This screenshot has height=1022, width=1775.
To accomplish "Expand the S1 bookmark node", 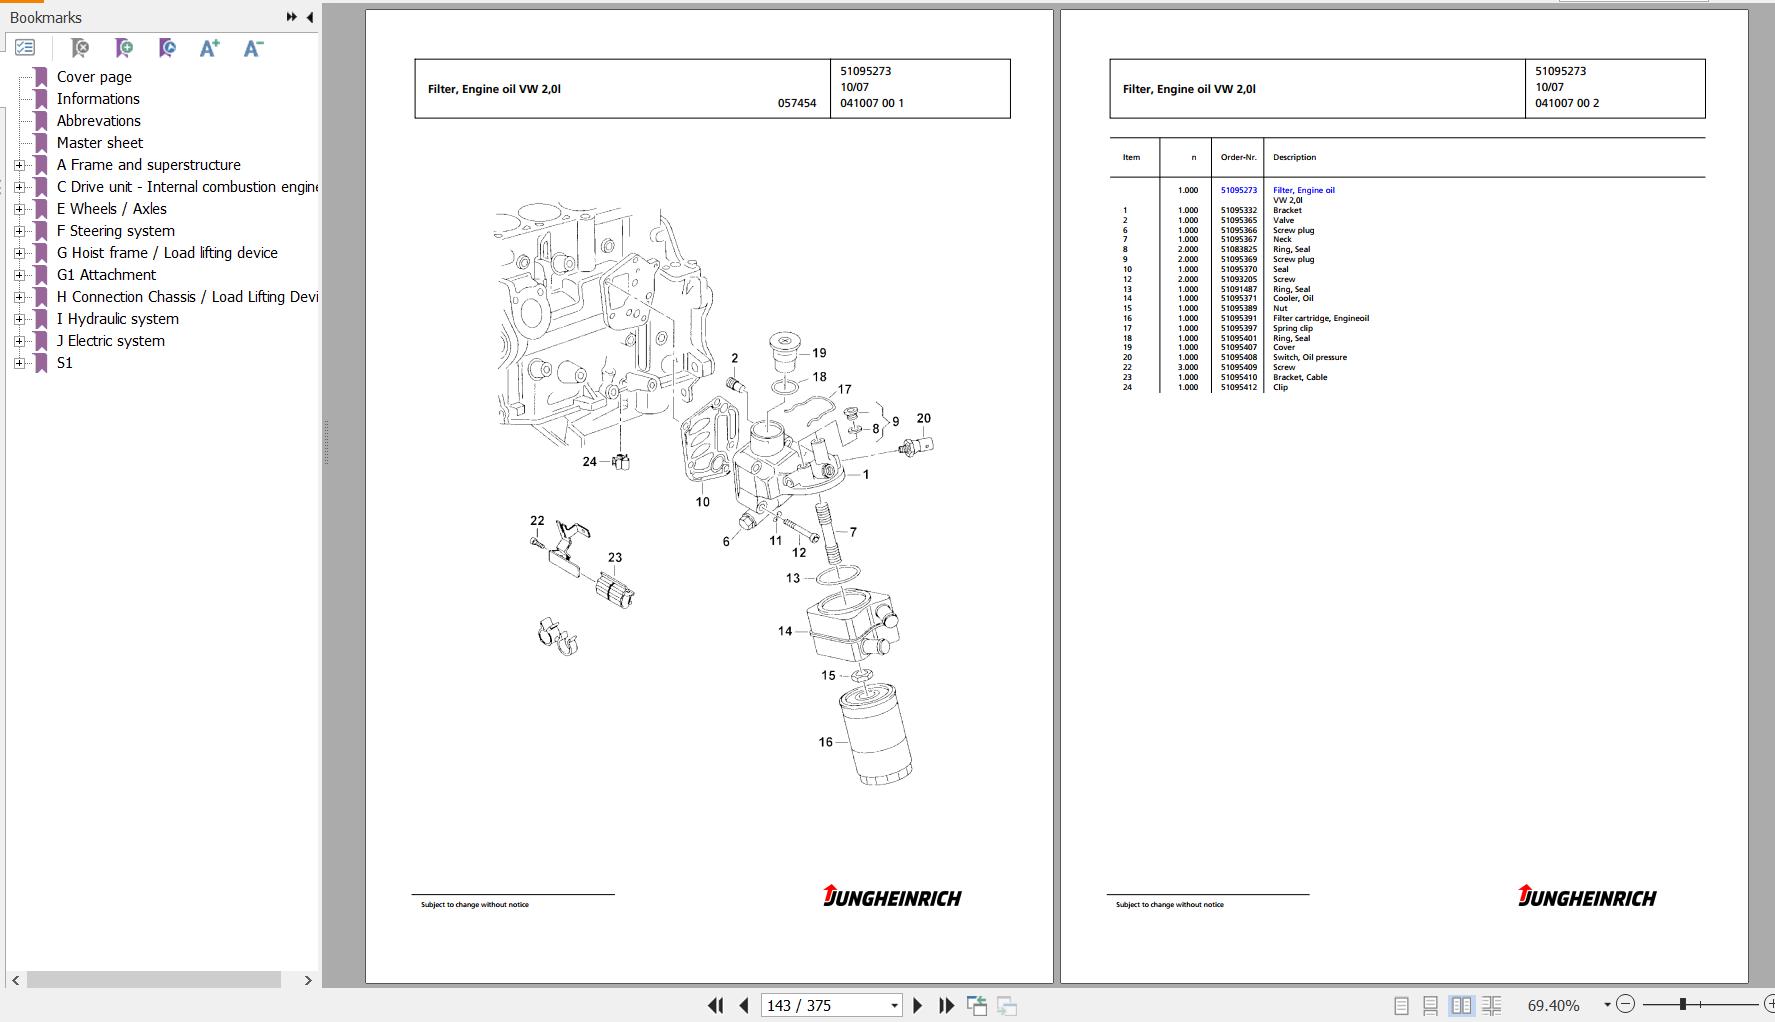I will (x=19, y=363).
